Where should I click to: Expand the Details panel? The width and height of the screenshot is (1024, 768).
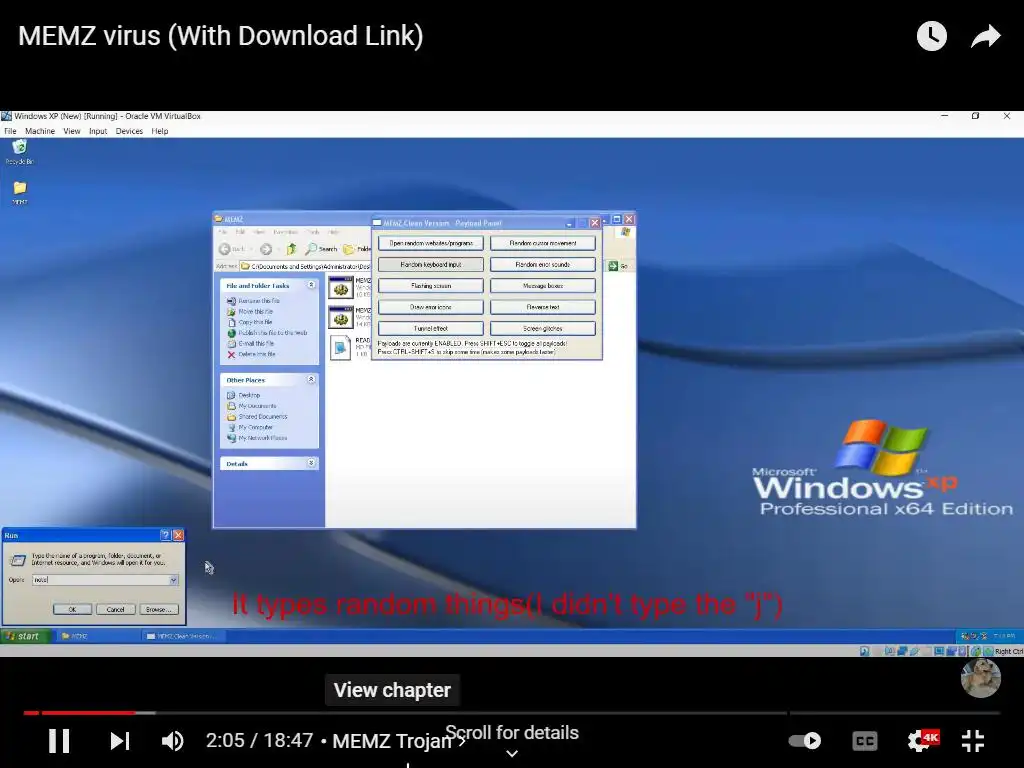[312, 463]
